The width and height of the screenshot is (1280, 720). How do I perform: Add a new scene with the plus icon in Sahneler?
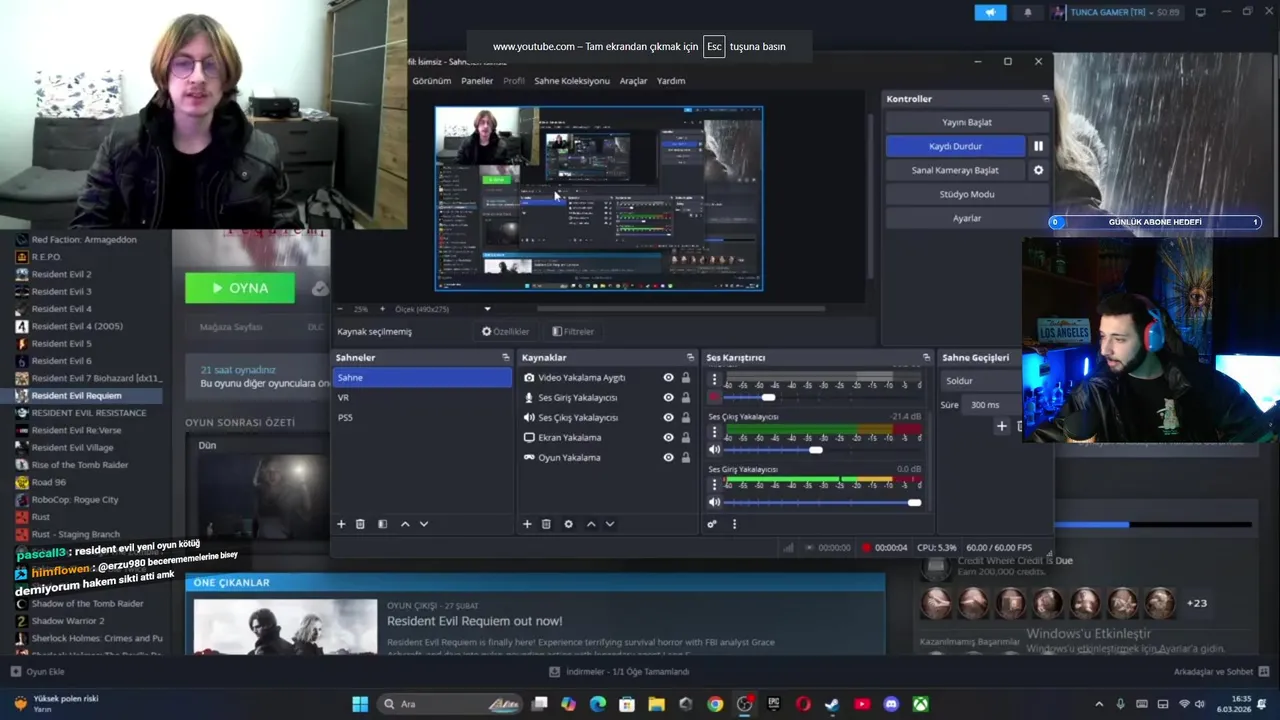click(x=341, y=524)
